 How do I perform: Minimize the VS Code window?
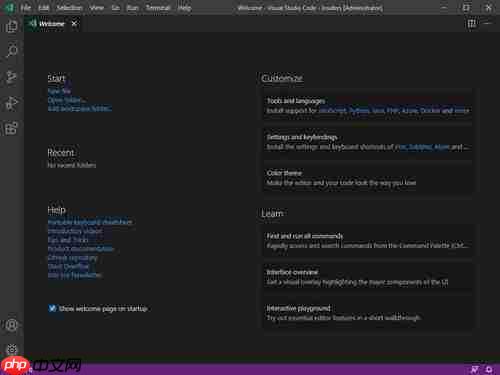click(444, 8)
